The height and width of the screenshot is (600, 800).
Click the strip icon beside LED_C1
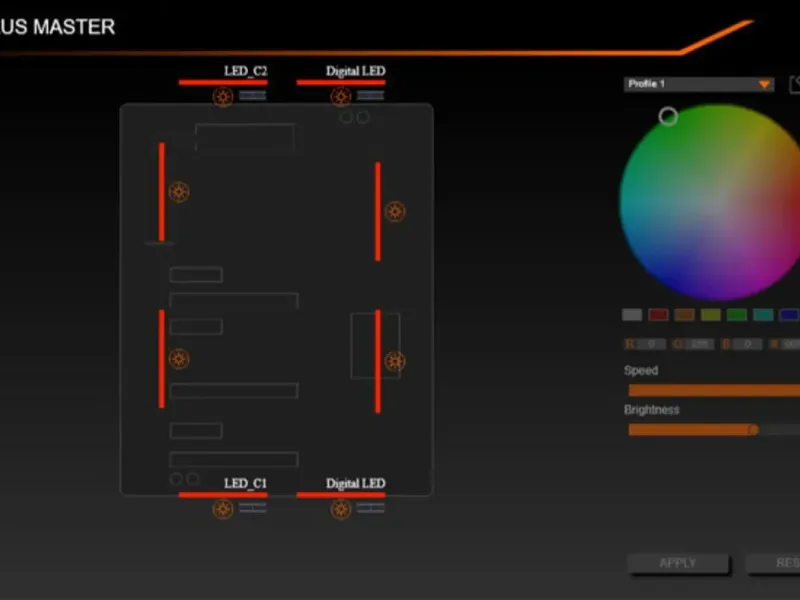253,508
